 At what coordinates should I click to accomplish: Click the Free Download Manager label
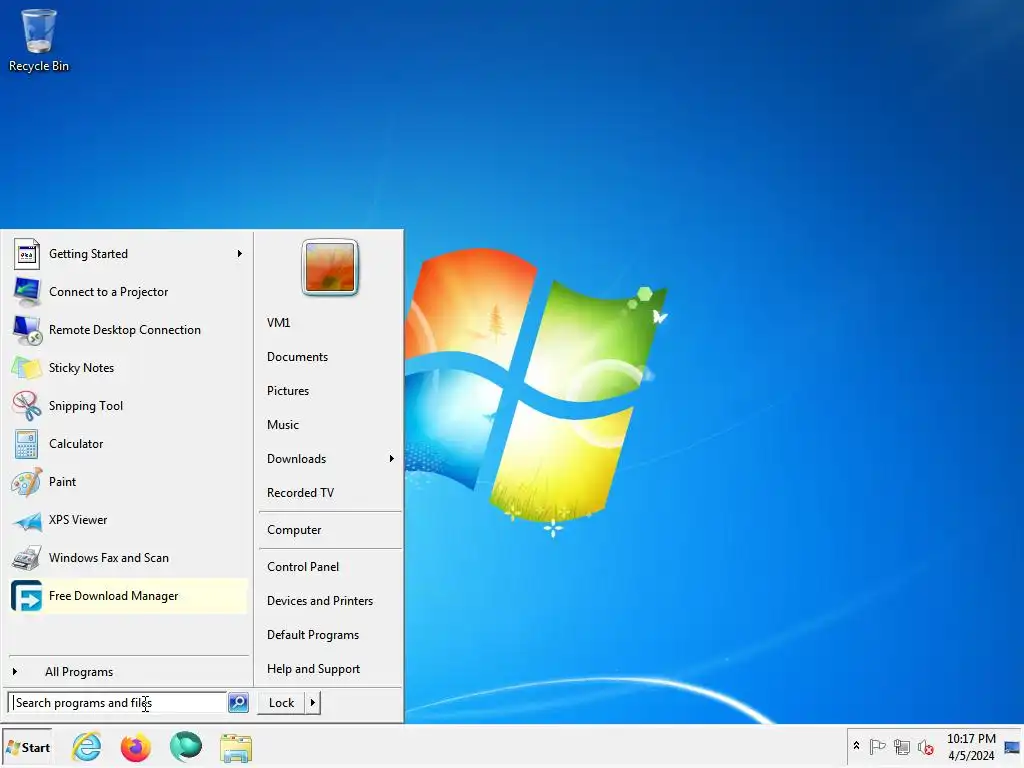coord(114,596)
